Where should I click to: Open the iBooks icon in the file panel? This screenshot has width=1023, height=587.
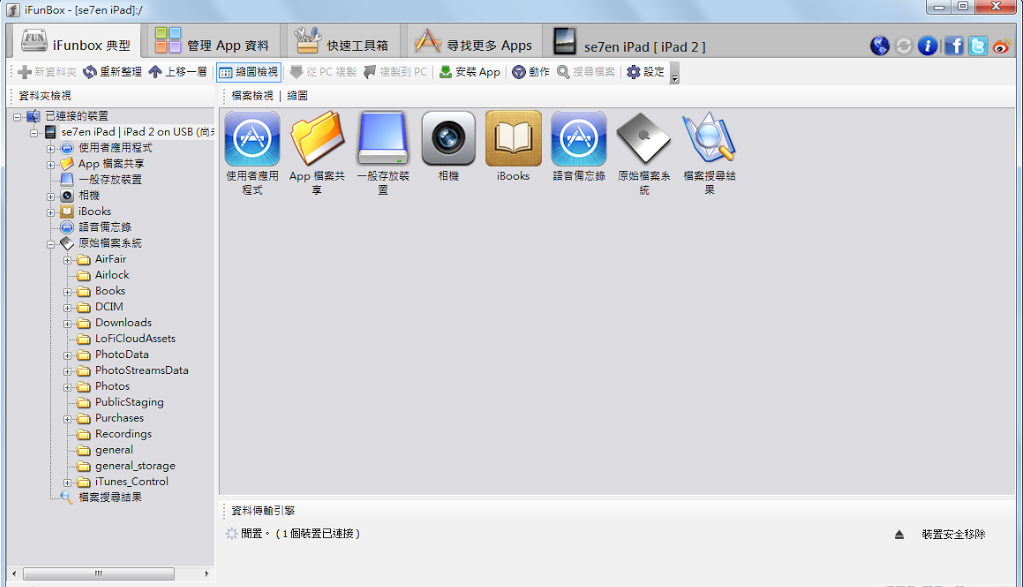point(512,140)
